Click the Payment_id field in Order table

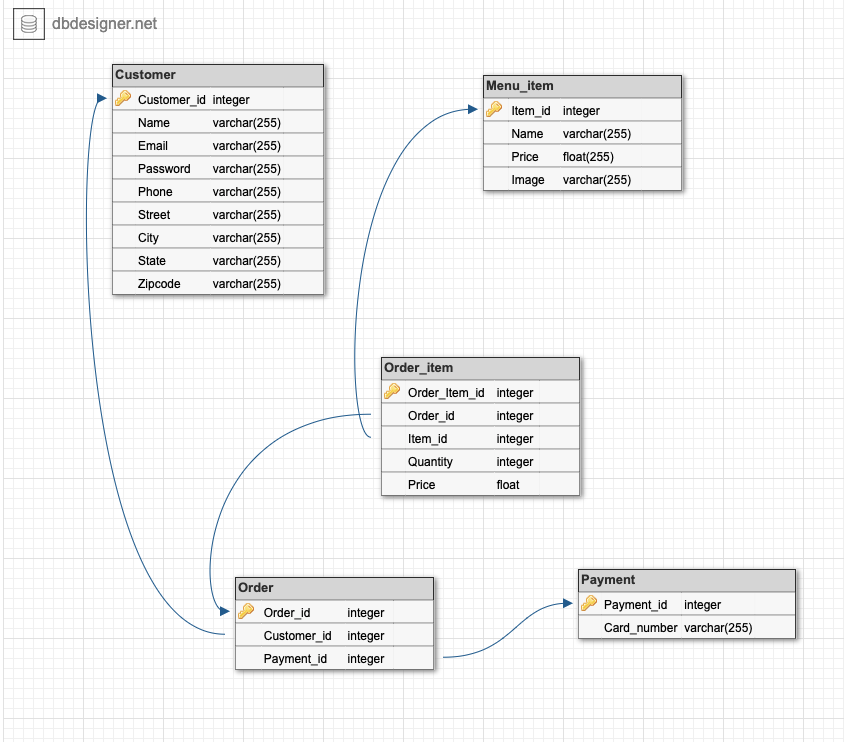click(335, 659)
